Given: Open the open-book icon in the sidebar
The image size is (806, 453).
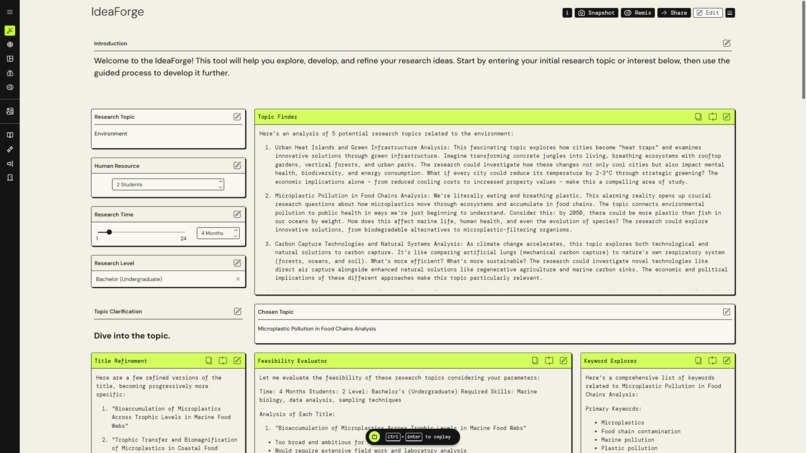Looking at the screenshot, I should click(x=10, y=135).
